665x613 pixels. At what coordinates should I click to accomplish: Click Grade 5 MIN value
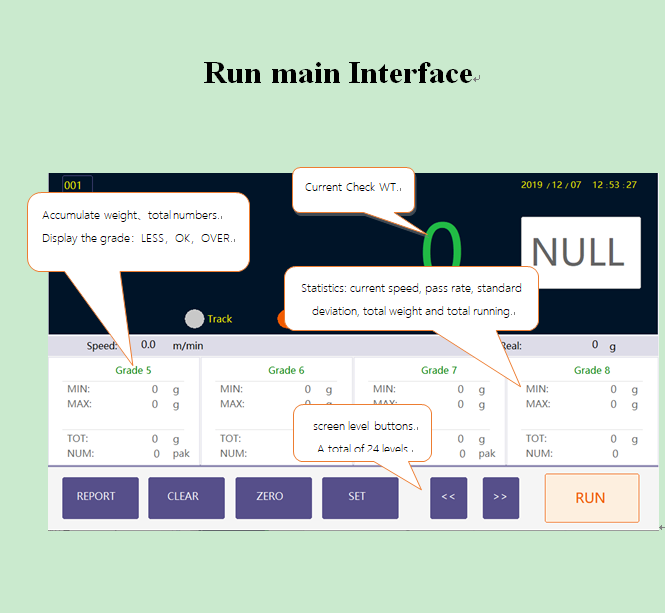[155, 389]
